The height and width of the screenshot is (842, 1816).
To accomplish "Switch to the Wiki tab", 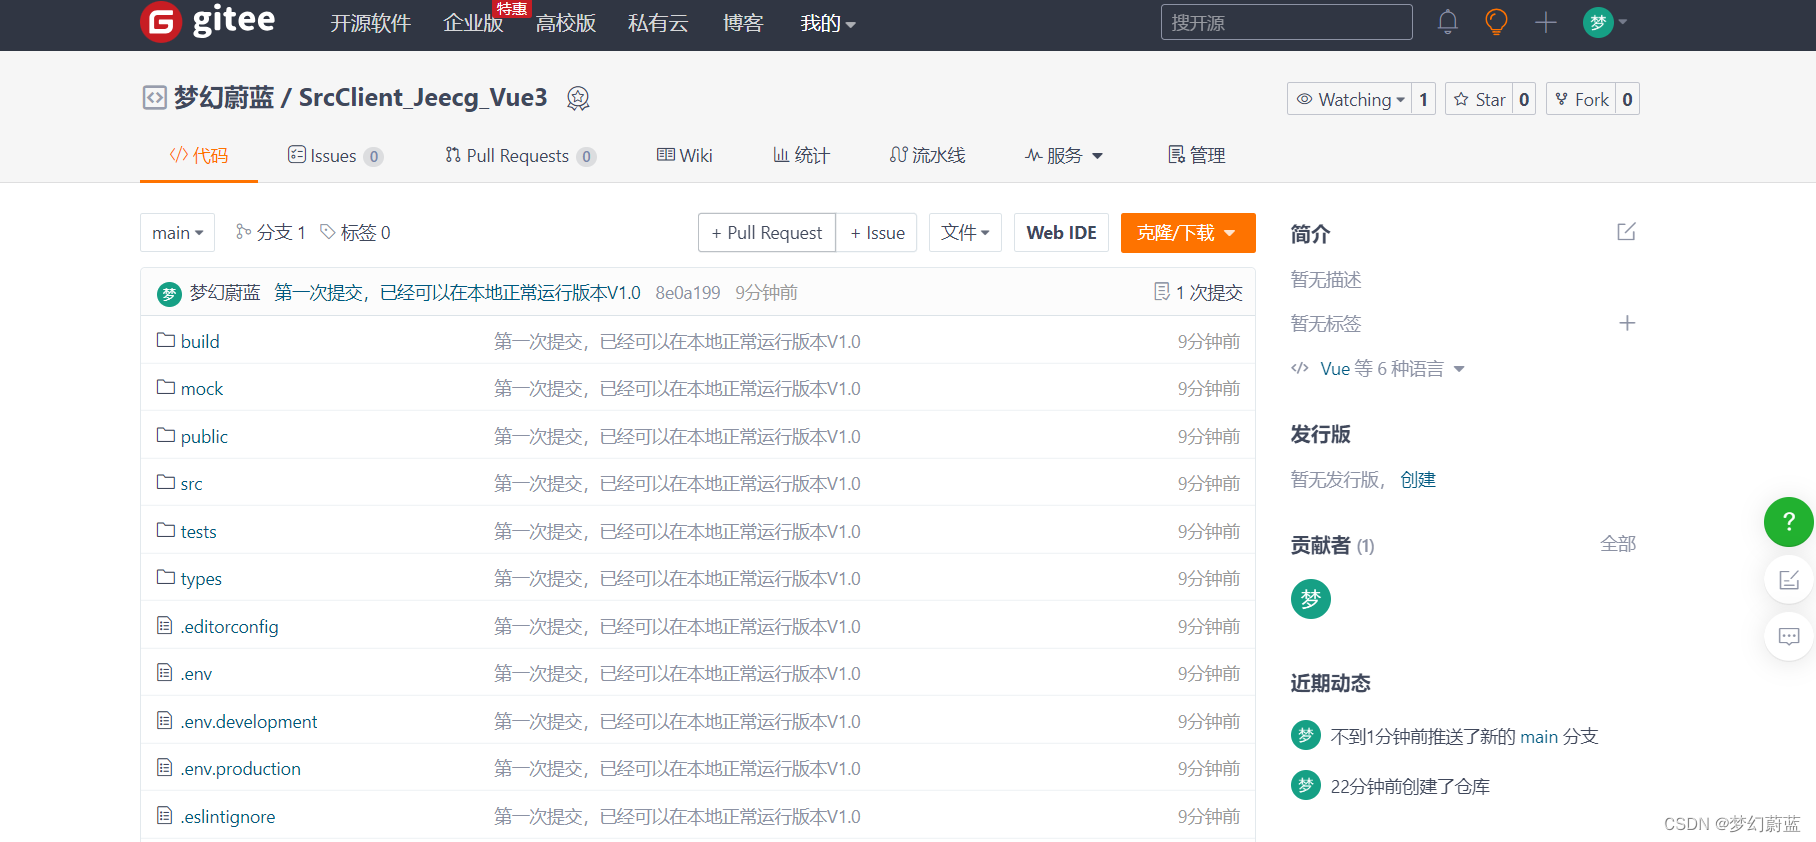I will (684, 155).
